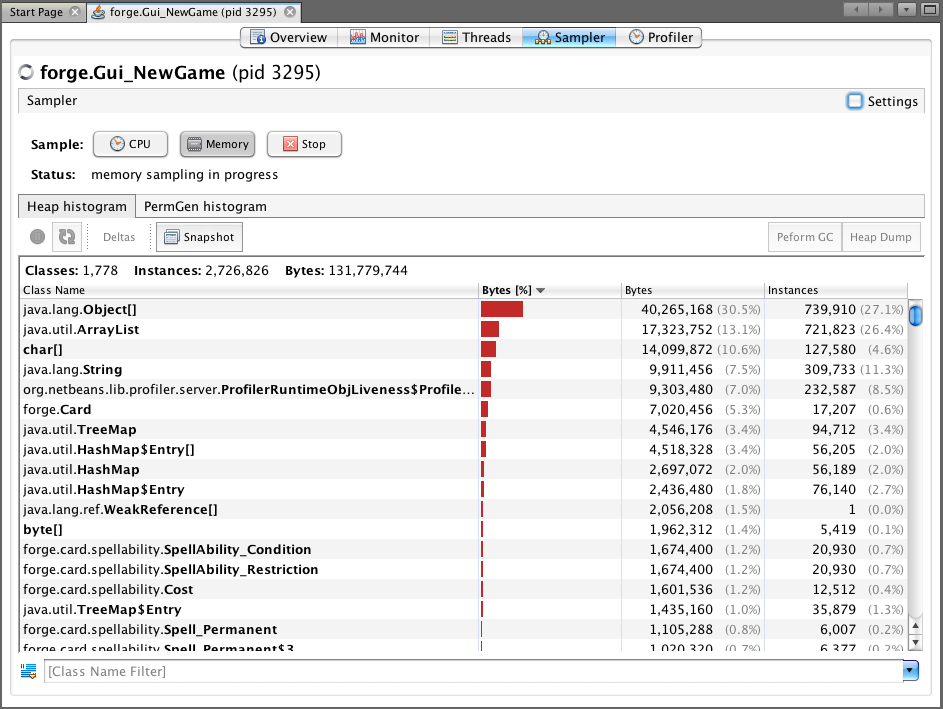Click the Heap Dump button

coord(880,237)
